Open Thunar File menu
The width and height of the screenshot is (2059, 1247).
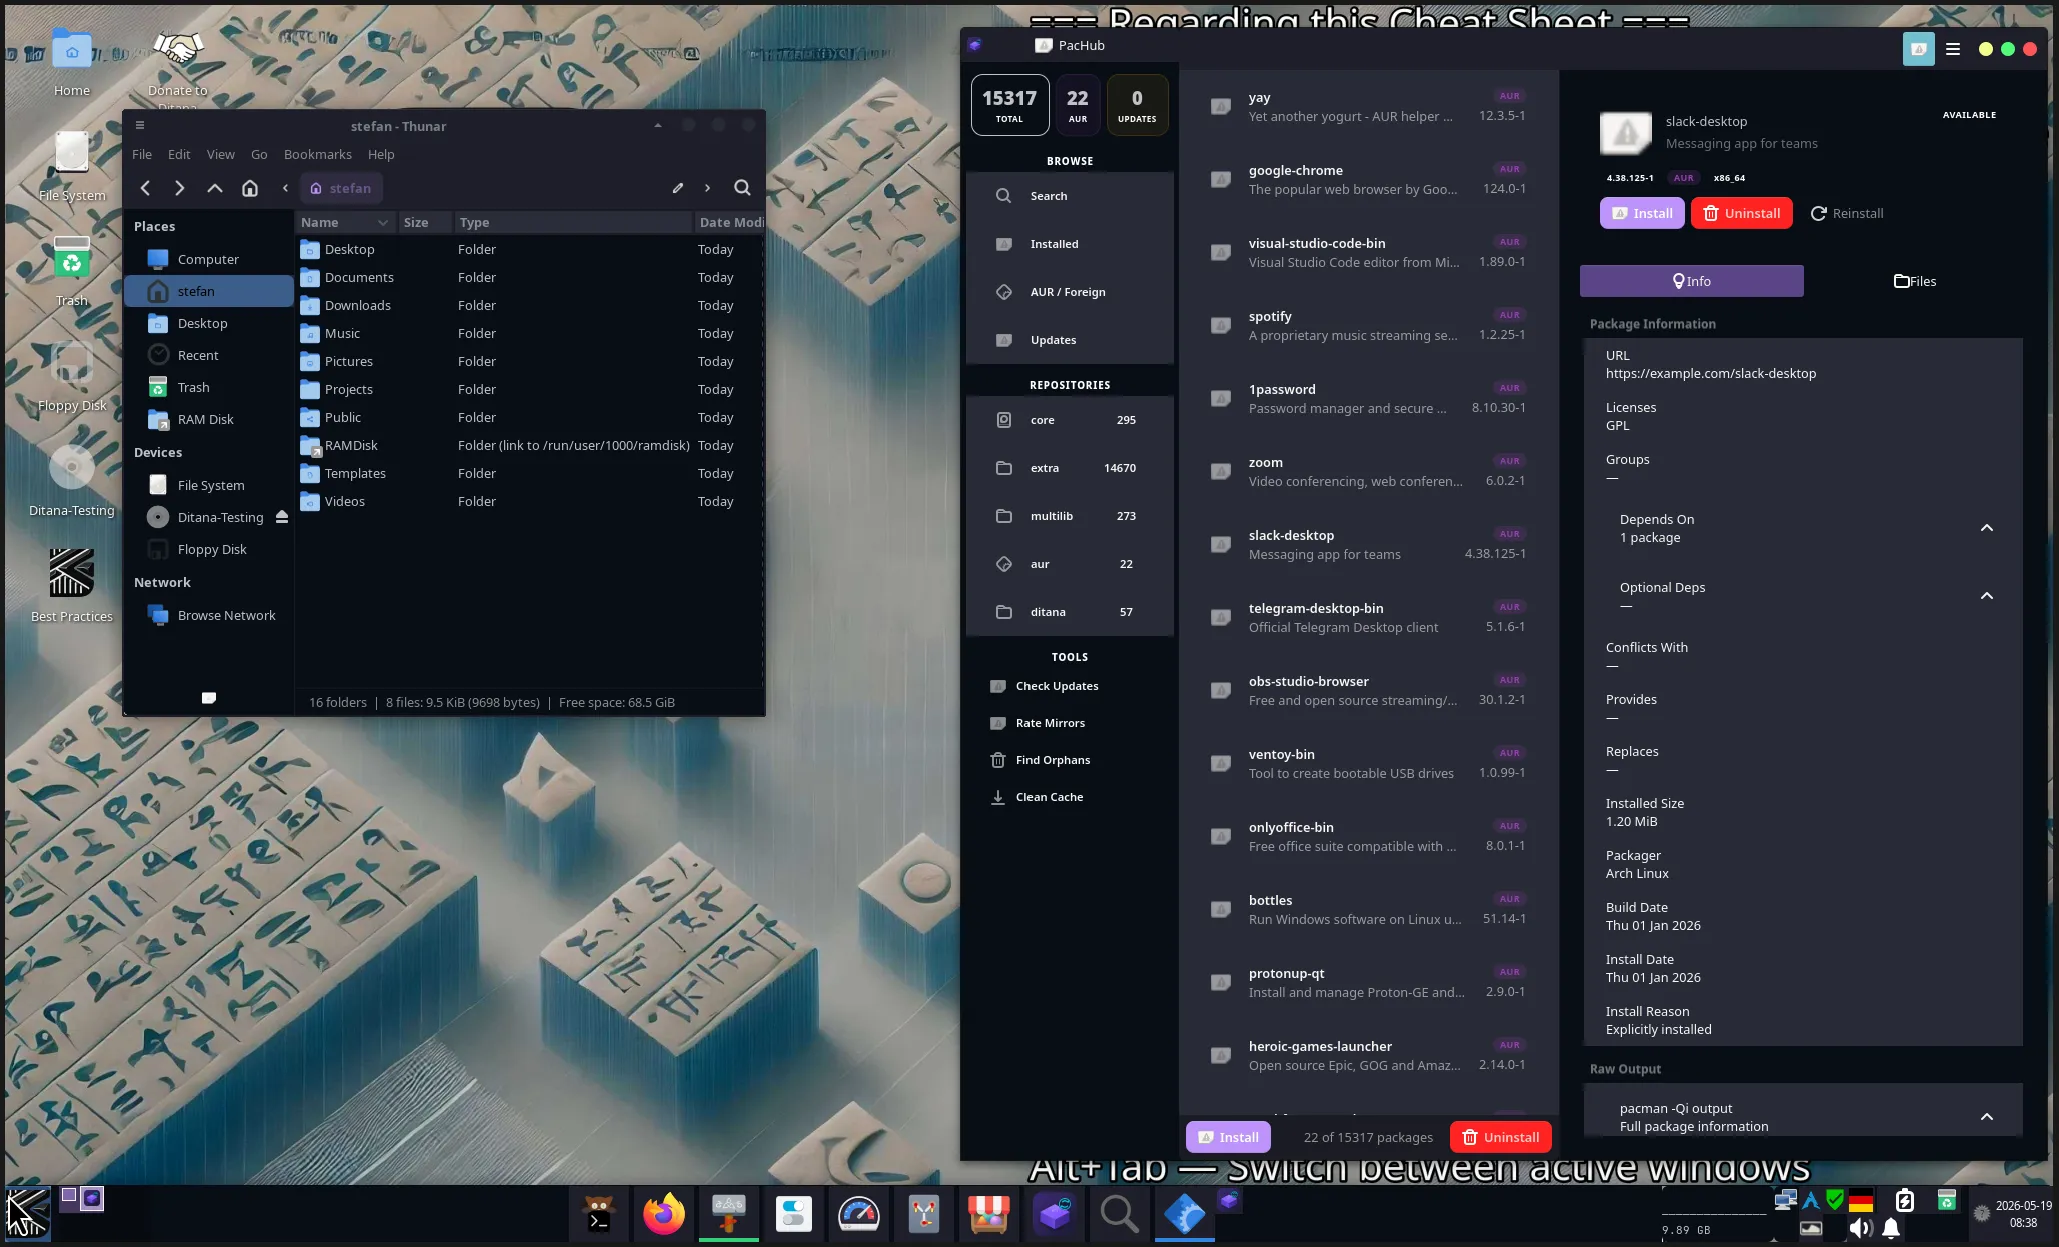pos(142,154)
